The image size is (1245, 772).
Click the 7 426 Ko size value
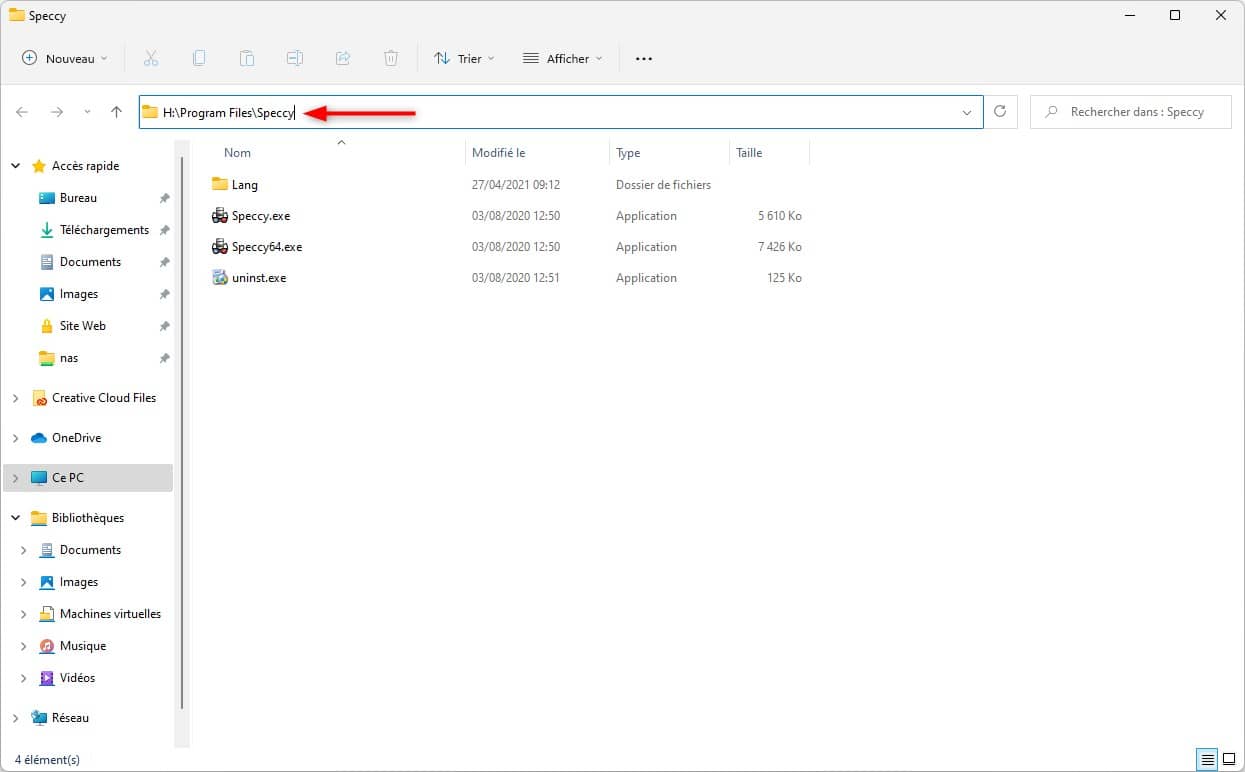[x=780, y=247]
